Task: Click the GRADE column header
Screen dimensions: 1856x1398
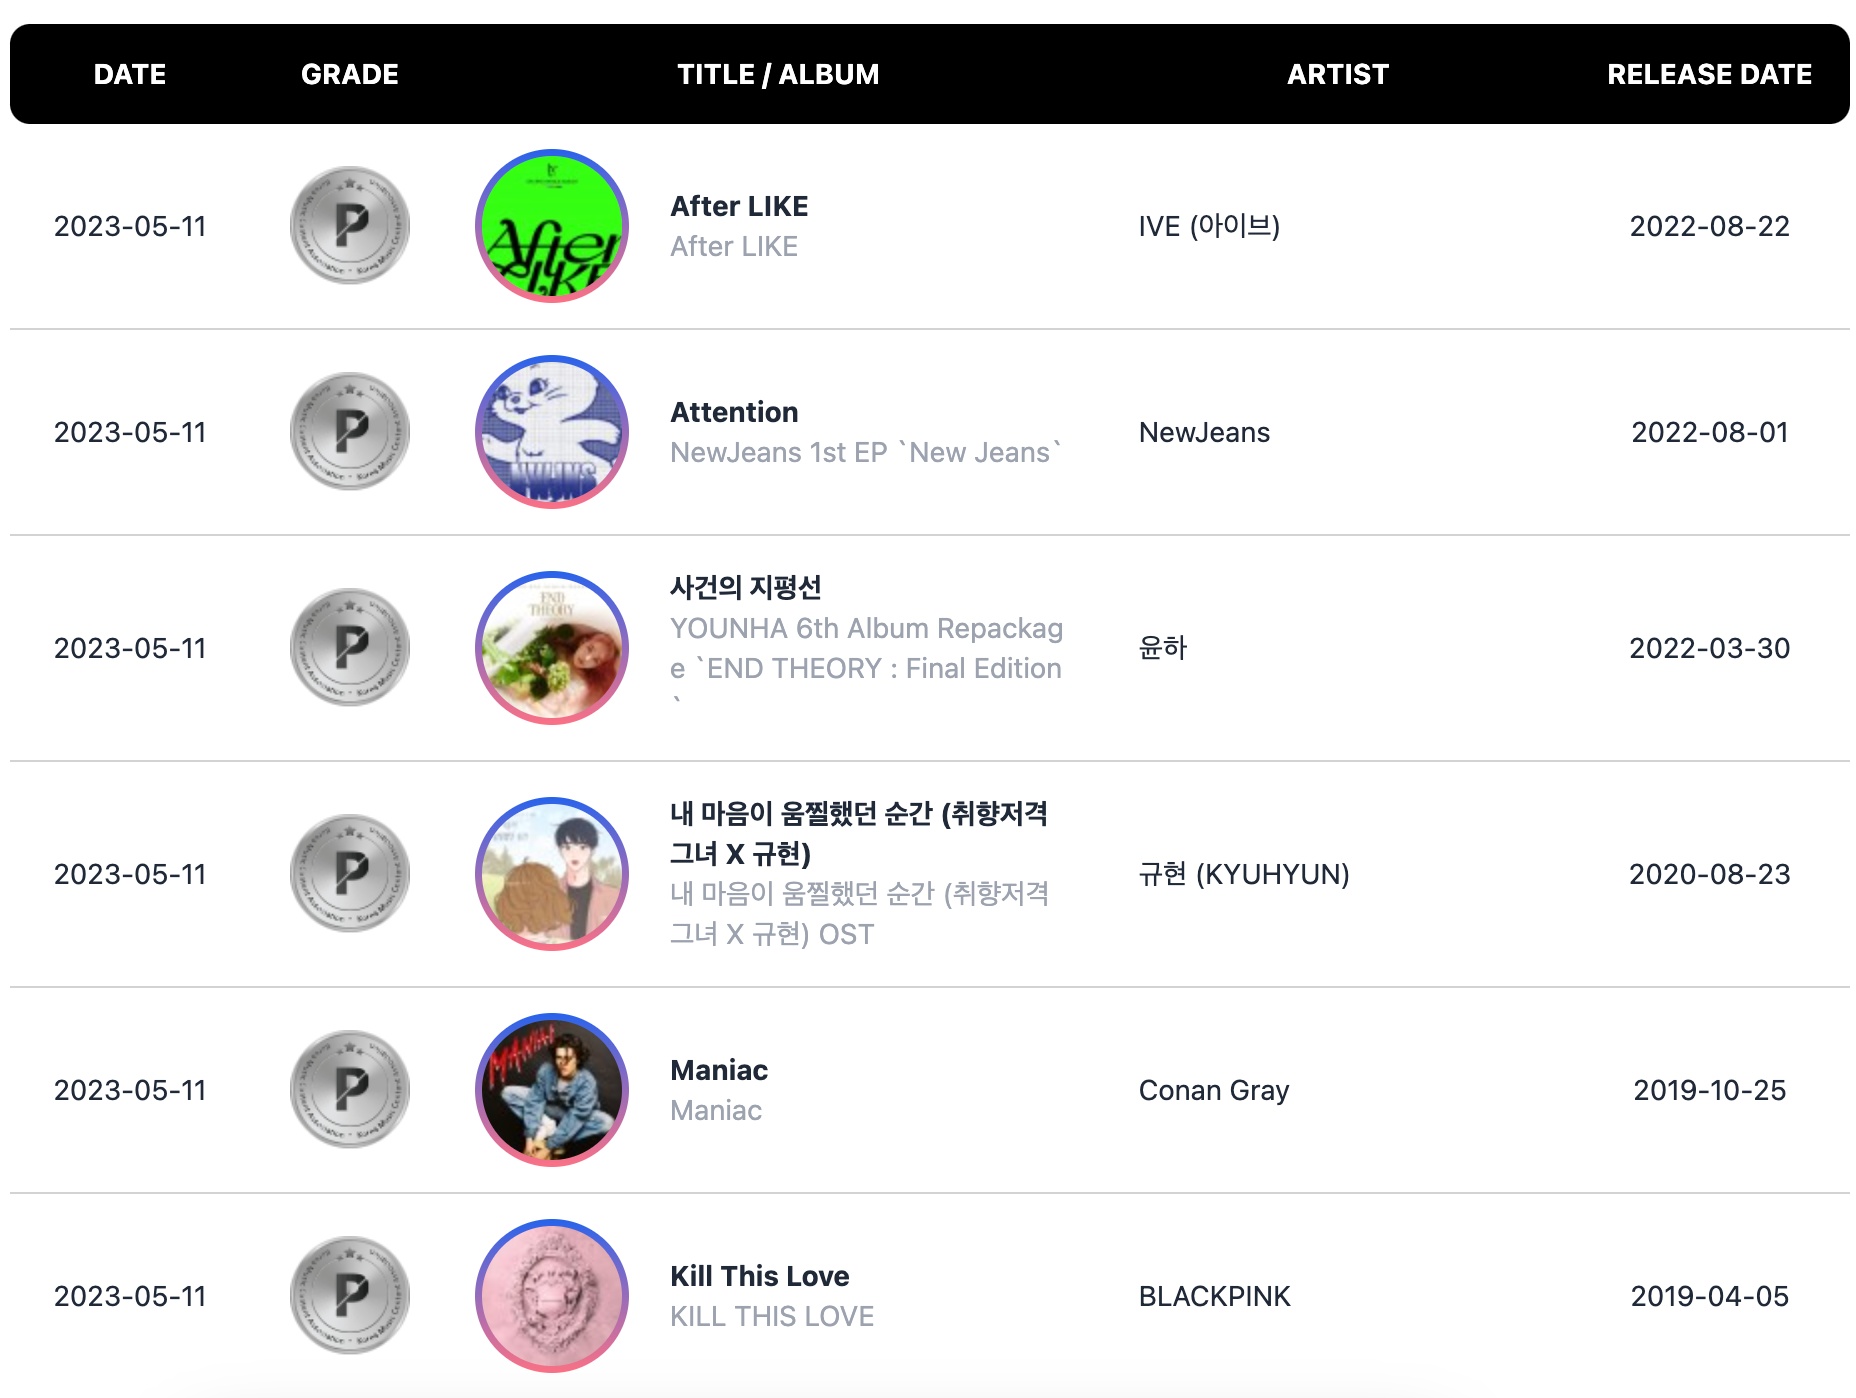Action: 350,74
